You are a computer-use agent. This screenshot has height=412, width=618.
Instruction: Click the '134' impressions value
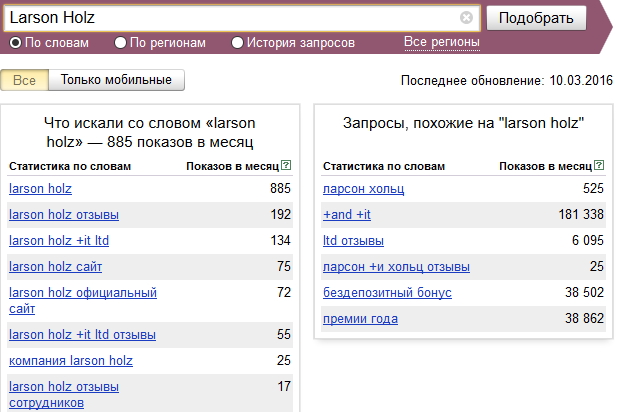[281, 240]
